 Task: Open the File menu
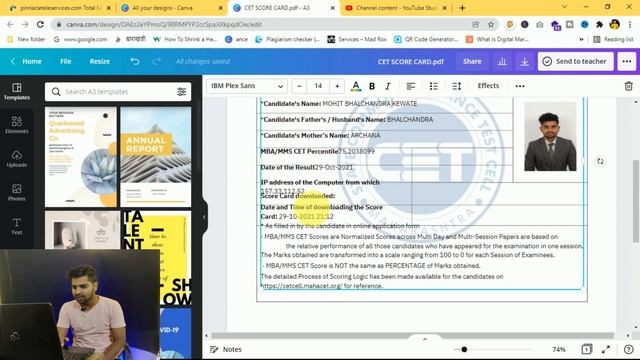[66, 62]
